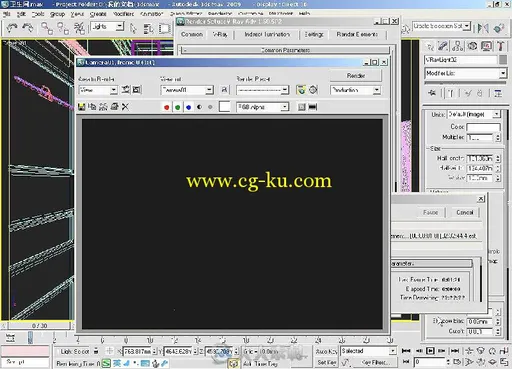Screen dimensions: 512x369
Task: Open the Lights selection filter dropdown
Action: pos(120,27)
